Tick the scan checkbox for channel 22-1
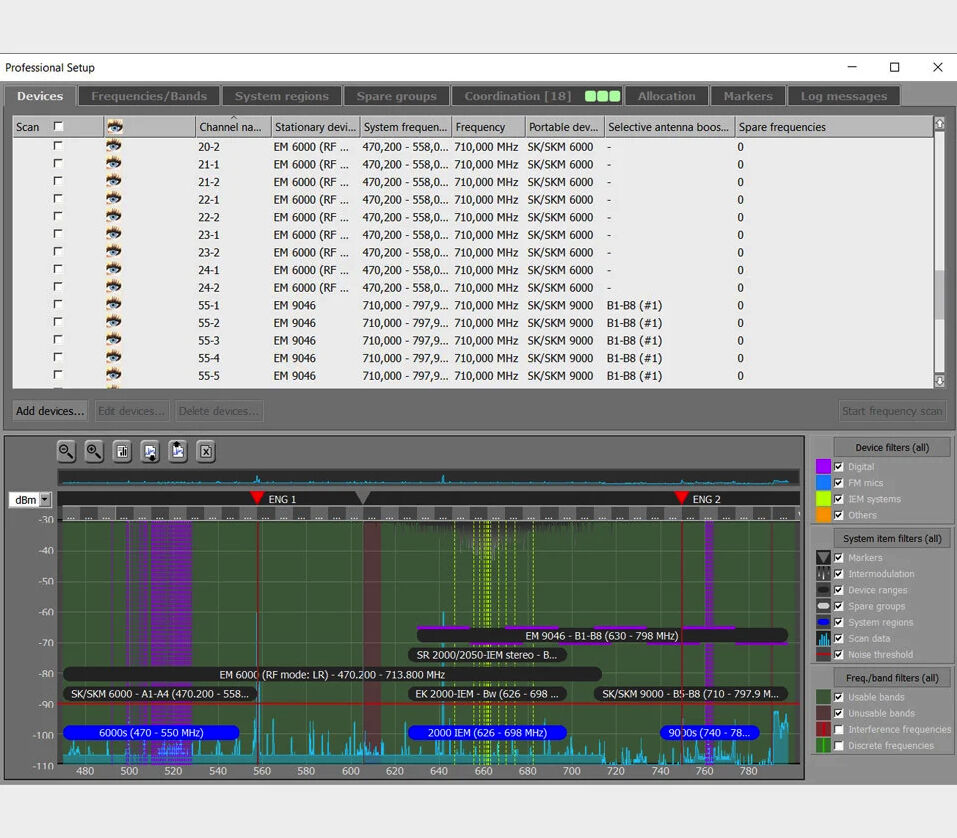The image size is (957, 838). [x=58, y=199]
